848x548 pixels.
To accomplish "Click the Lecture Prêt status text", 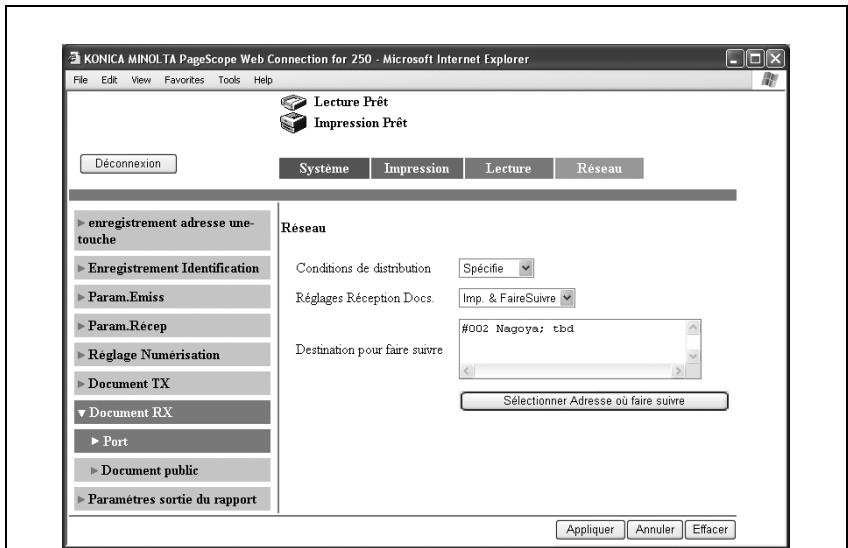I will [x=351, y=102].
